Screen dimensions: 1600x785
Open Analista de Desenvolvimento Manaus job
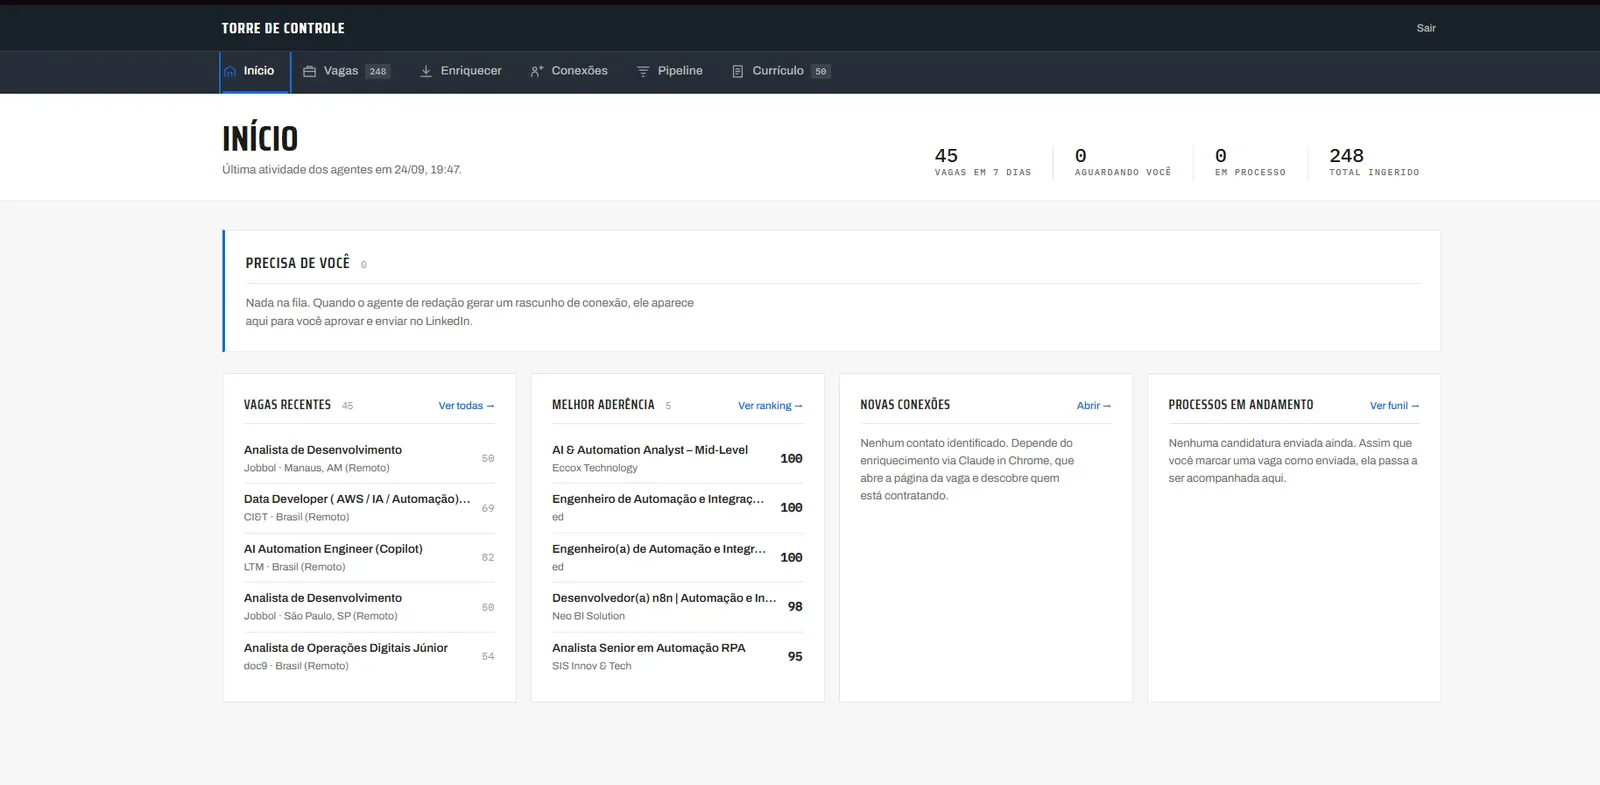coord(369,459)
